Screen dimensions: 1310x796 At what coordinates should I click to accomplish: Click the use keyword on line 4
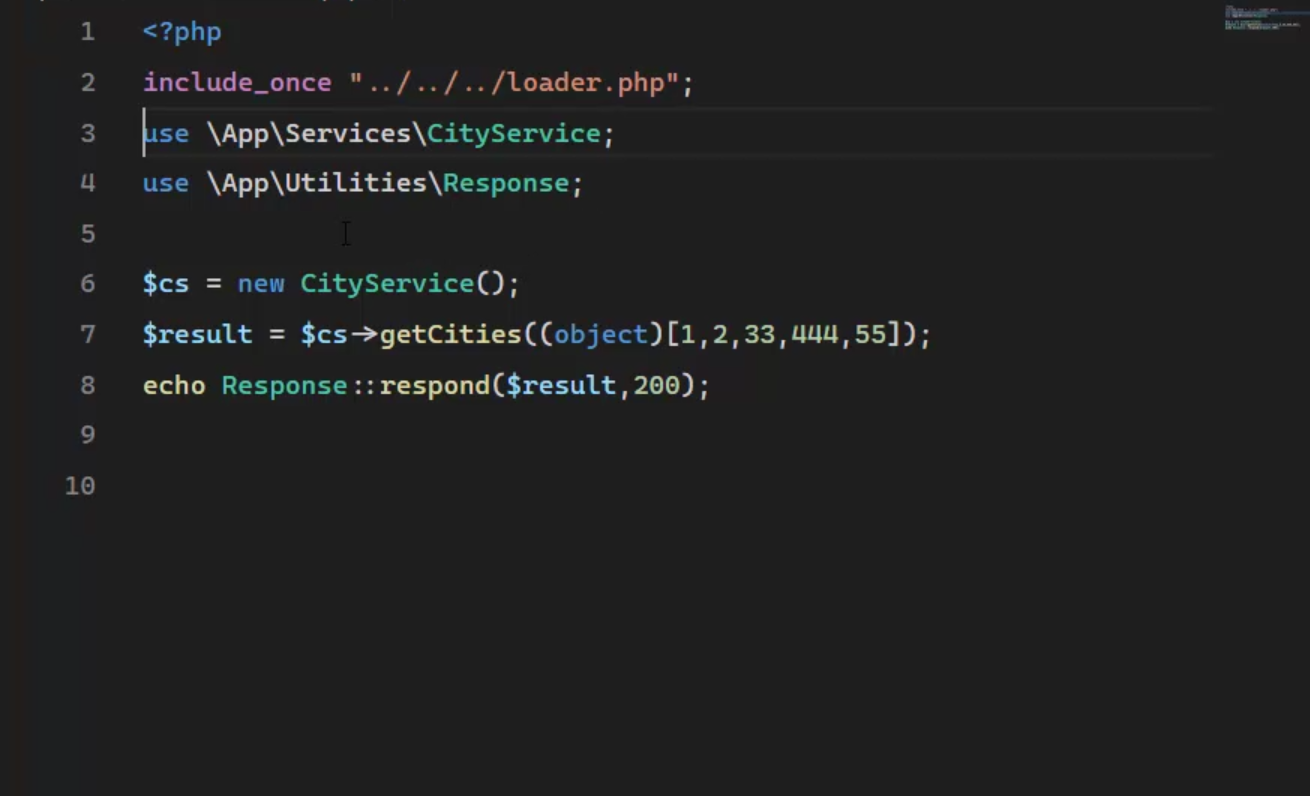[166, 183]
